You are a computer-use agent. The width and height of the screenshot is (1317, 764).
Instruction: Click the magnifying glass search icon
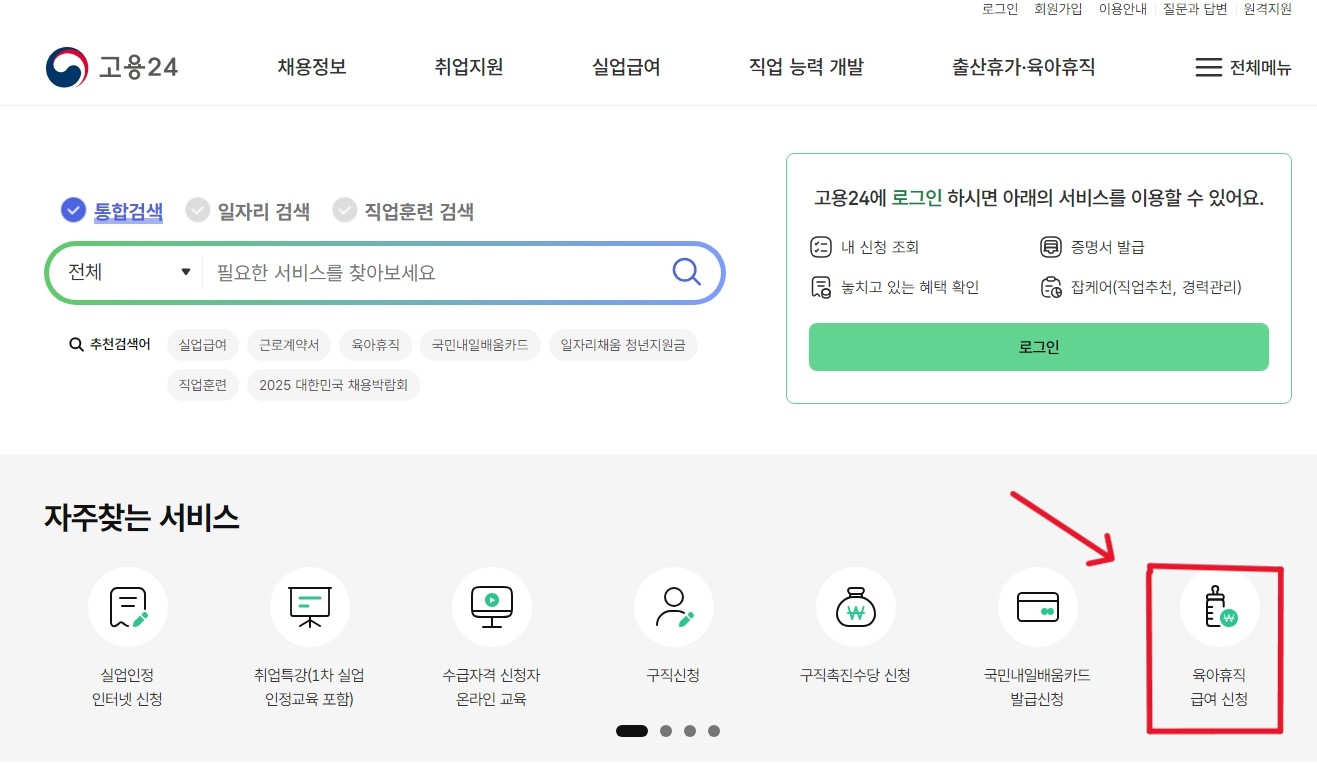point(686,271)
